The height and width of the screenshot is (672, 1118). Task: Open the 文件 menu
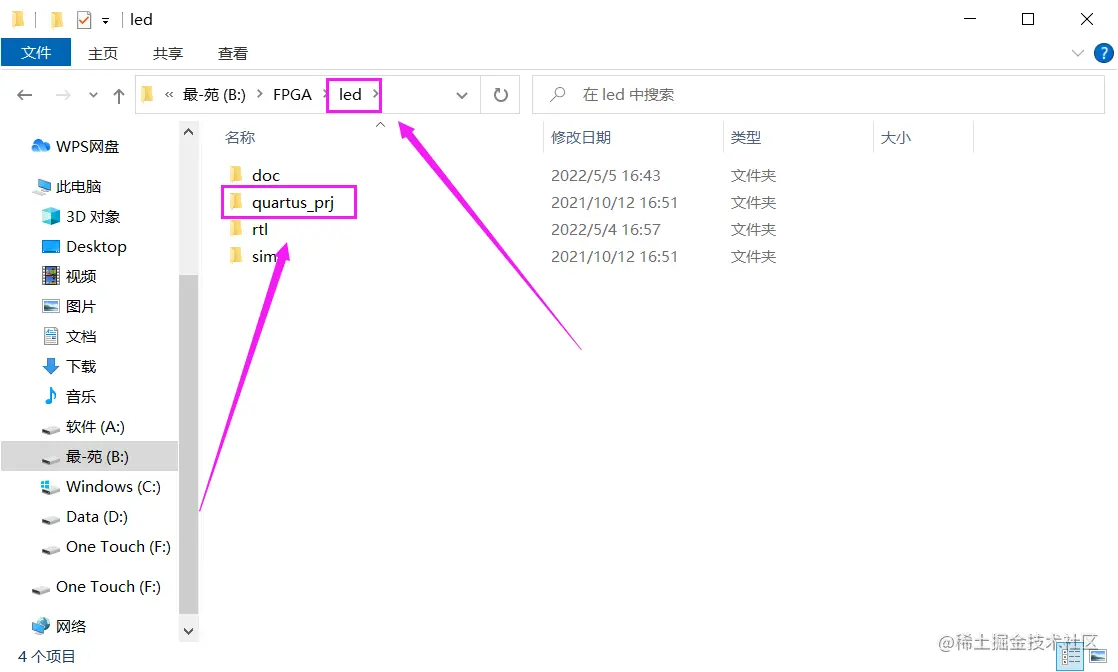click(x=36, y=53)
